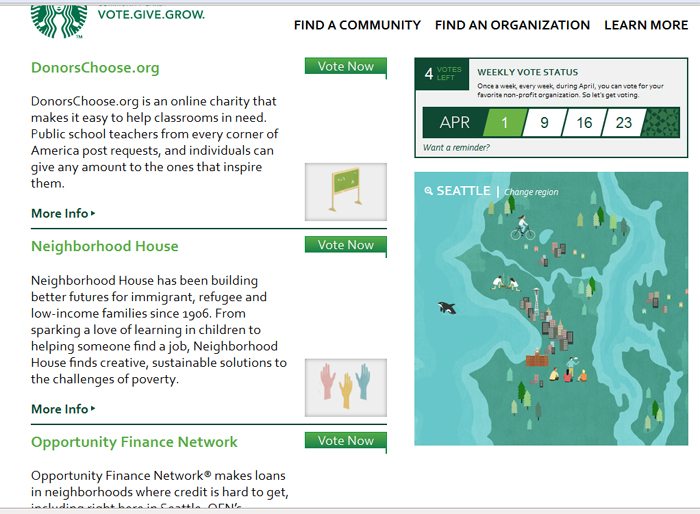Expand More Info under DonorsChoose.org

click(63, 213)
